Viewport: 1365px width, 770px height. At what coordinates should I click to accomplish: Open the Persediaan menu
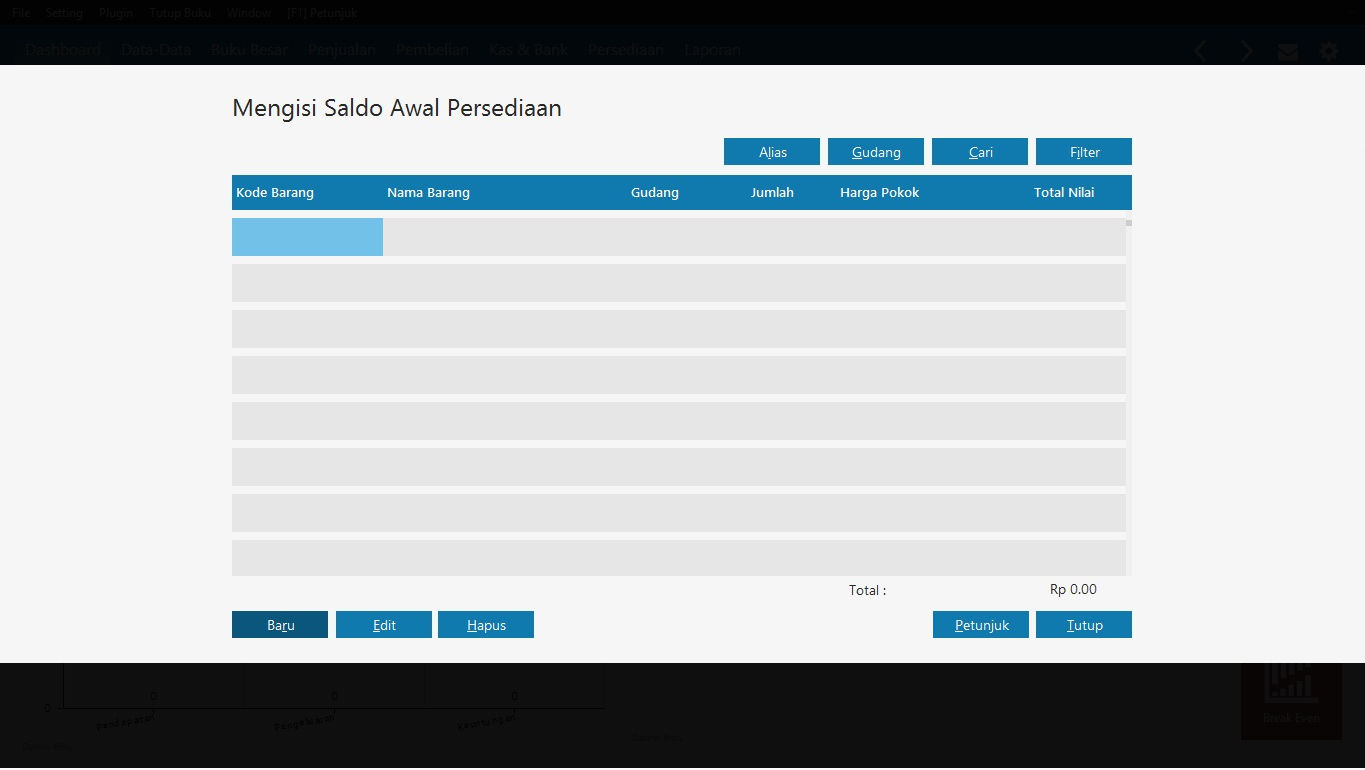tap(626, 50)
